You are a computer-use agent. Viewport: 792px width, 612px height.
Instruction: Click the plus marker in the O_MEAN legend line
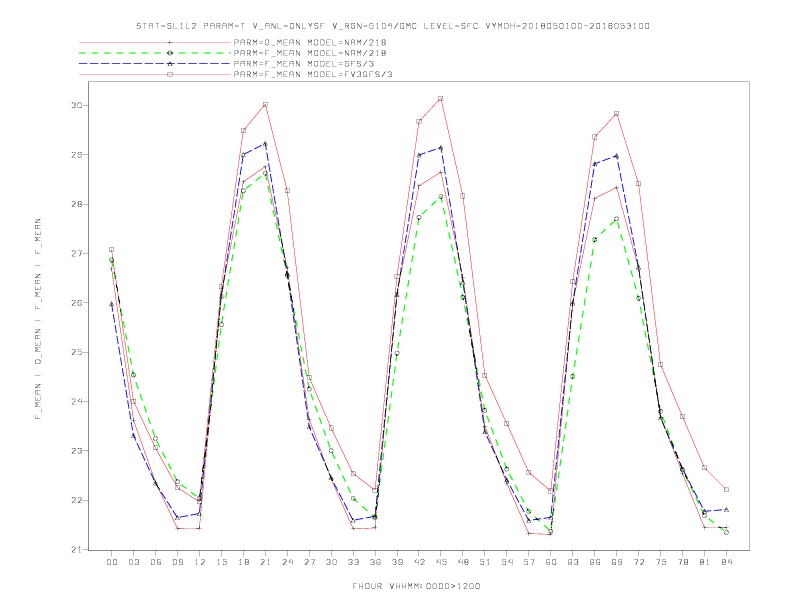click(x=170, y=42)
